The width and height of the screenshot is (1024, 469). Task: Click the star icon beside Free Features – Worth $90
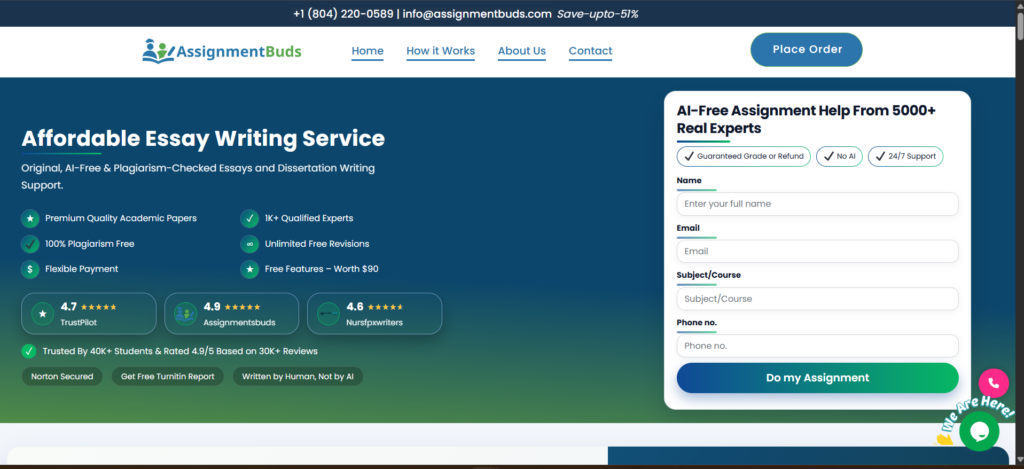click(249, 268)
